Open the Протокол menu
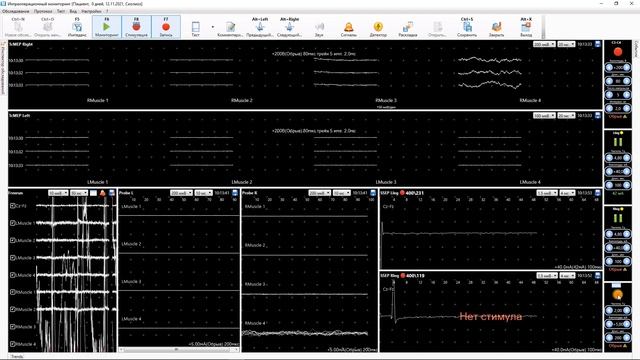Image resolution: width=640 pixels, height=360 pixels. click(x=43, y=11)
